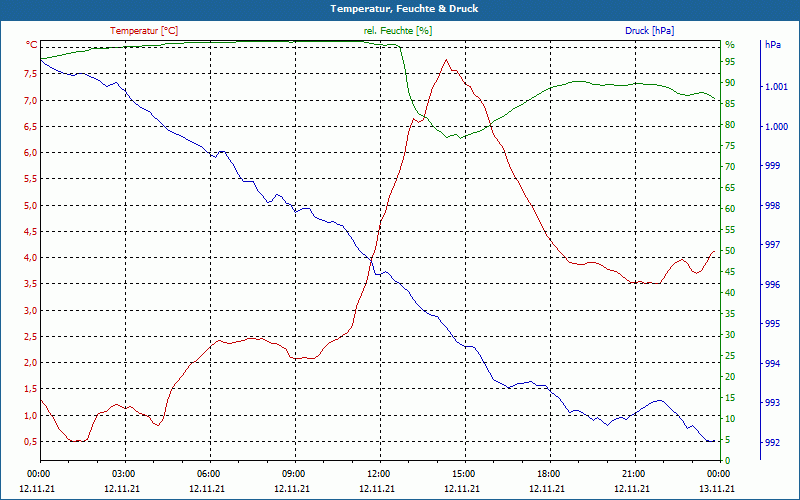Click the '998' pressure axis value
The image size is (800, 500).
click(773, 206)
